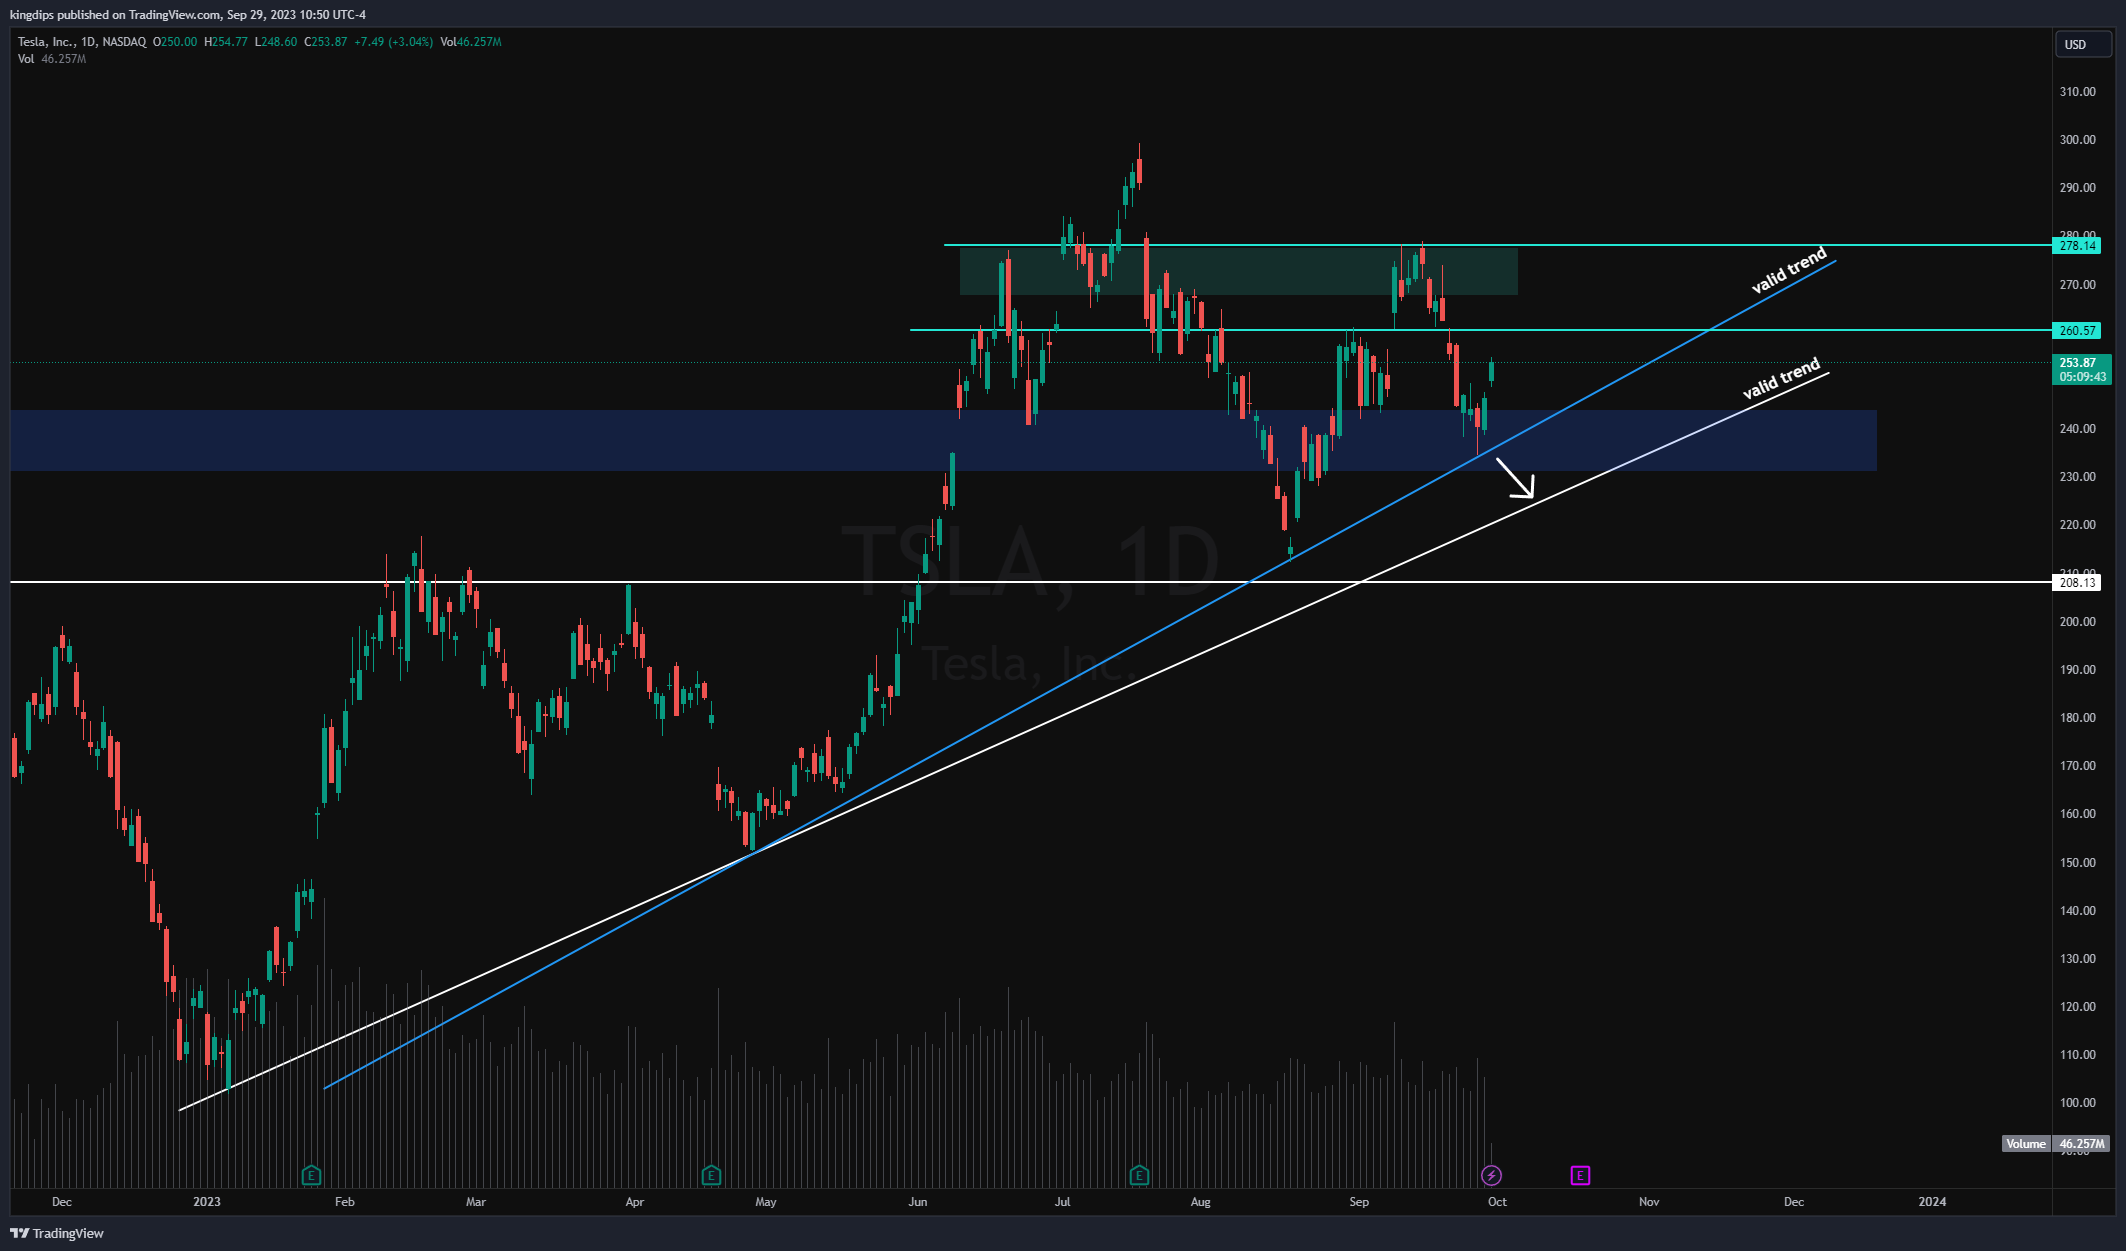Click the 2024 label on the time axis
Screen dimensions: 2126x1251
tap(1932, 1202)
